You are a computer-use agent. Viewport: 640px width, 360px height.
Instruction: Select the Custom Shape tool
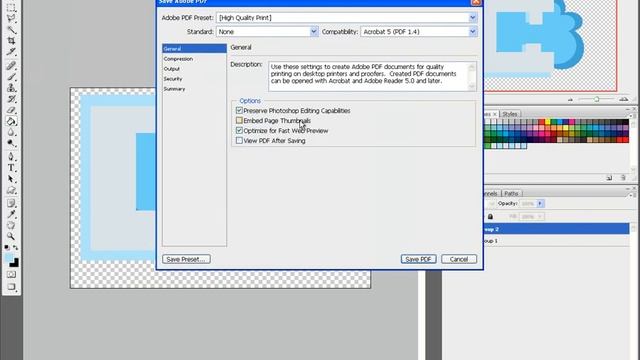pos(11,190)
